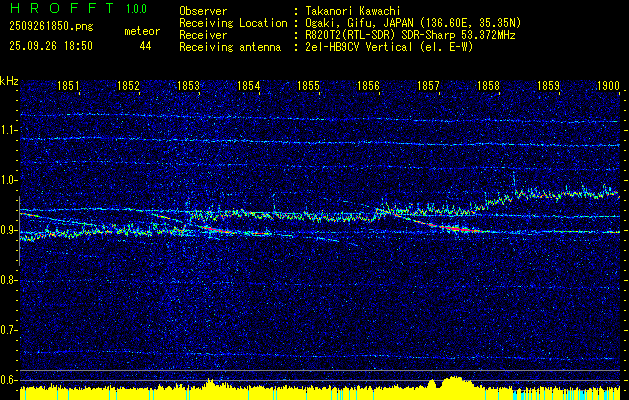Click the meteor count value 44
This screenshot has height=400, width=629.
click(x=146, y=46)
